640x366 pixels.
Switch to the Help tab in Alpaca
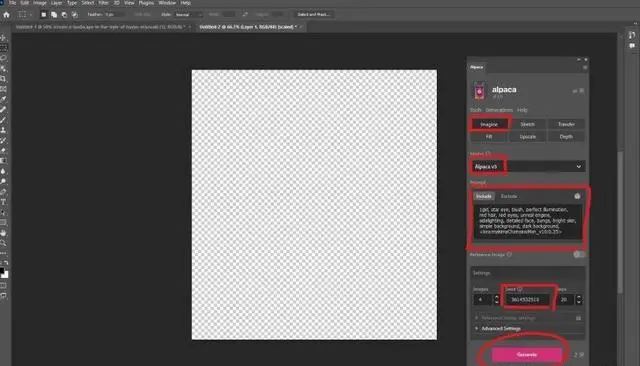[x=522, y=110]
